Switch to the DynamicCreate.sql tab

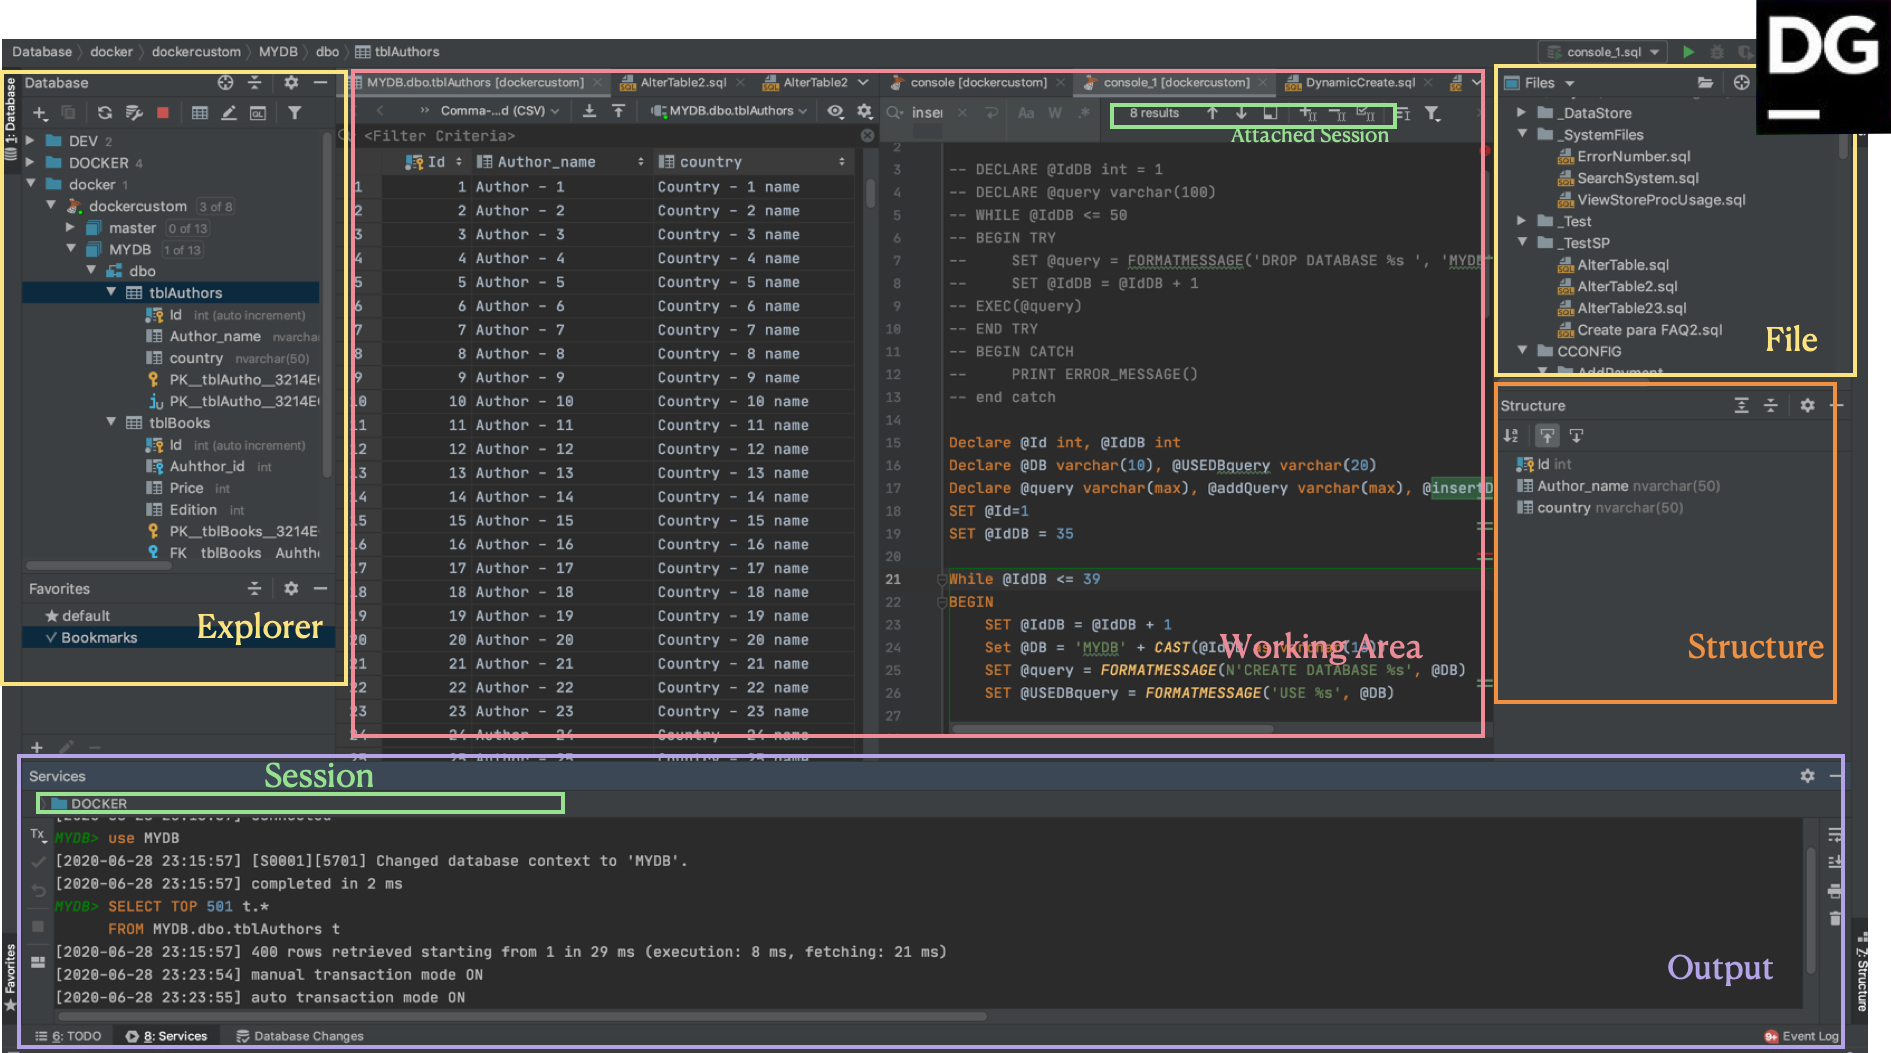click(1360, 83)
